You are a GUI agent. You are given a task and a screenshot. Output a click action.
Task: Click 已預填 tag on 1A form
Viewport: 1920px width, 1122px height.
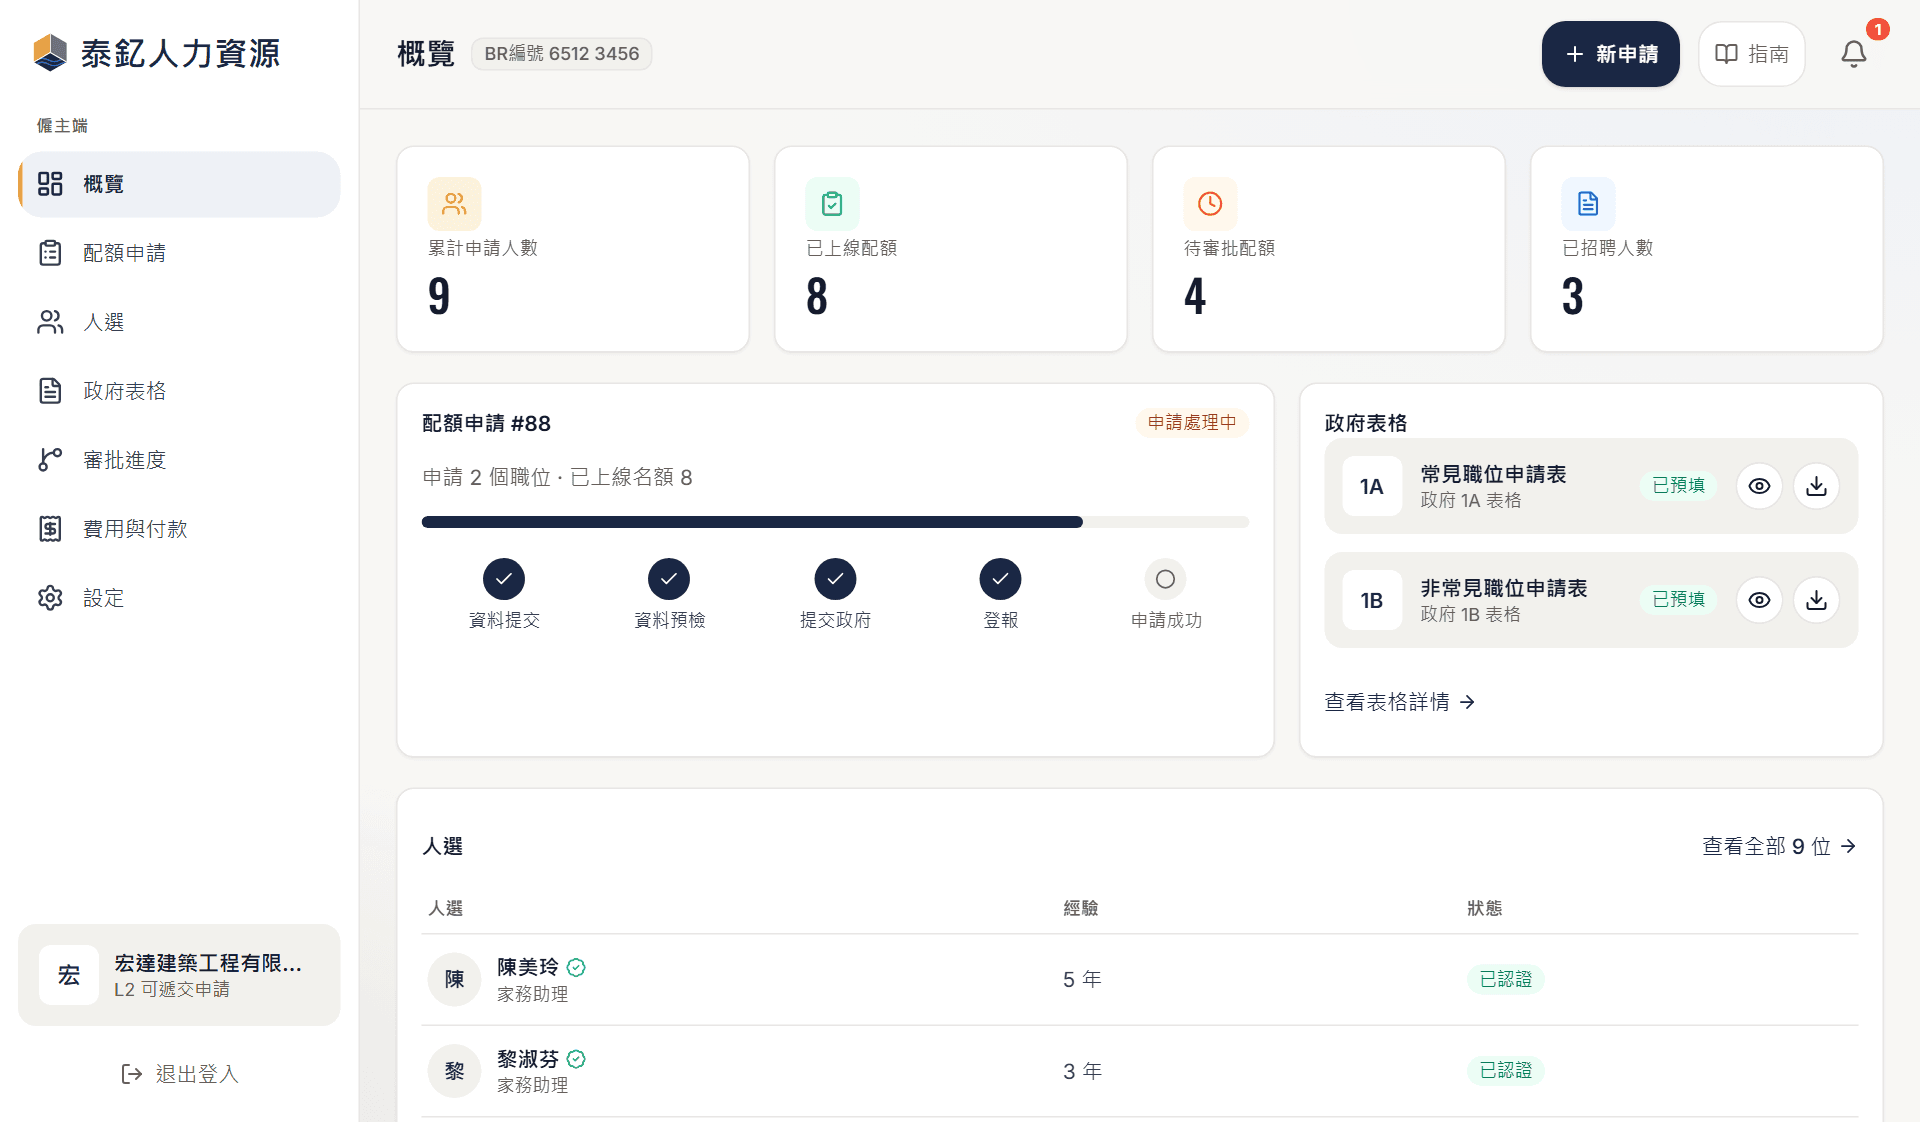tap(1678, 486)
